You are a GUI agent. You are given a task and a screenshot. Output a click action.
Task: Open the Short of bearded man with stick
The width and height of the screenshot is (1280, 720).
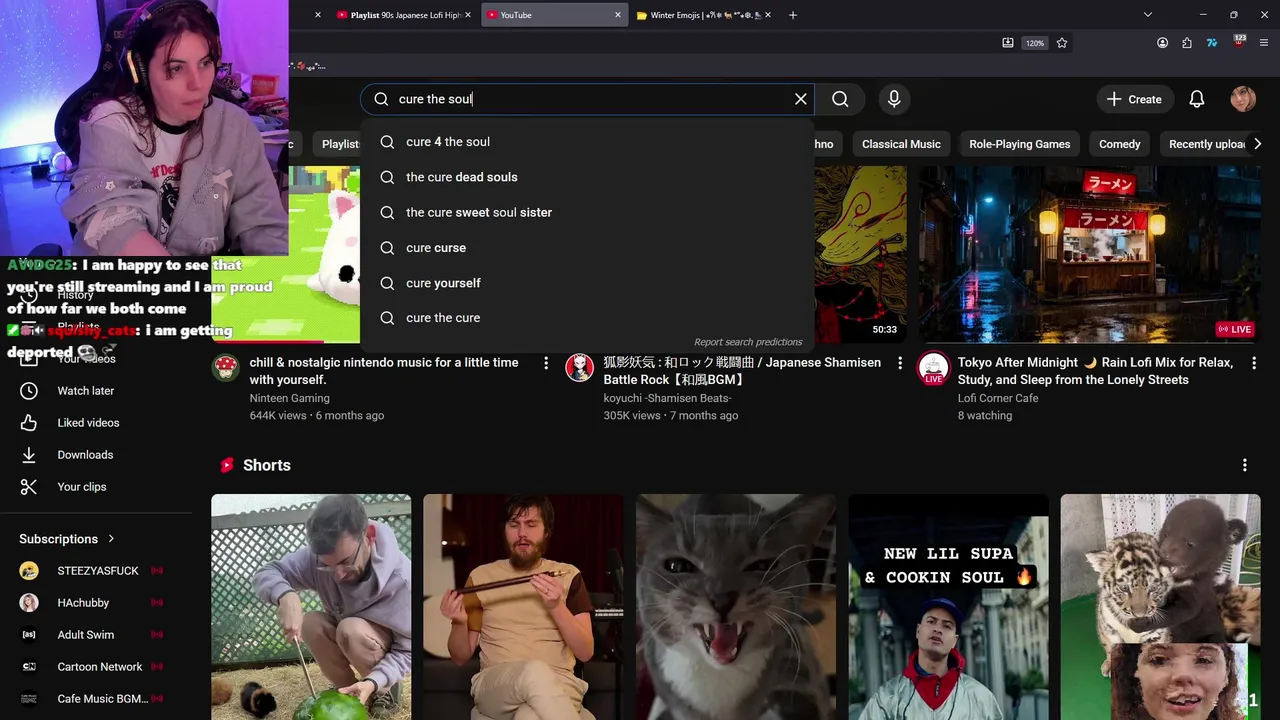tap(523, 607)
